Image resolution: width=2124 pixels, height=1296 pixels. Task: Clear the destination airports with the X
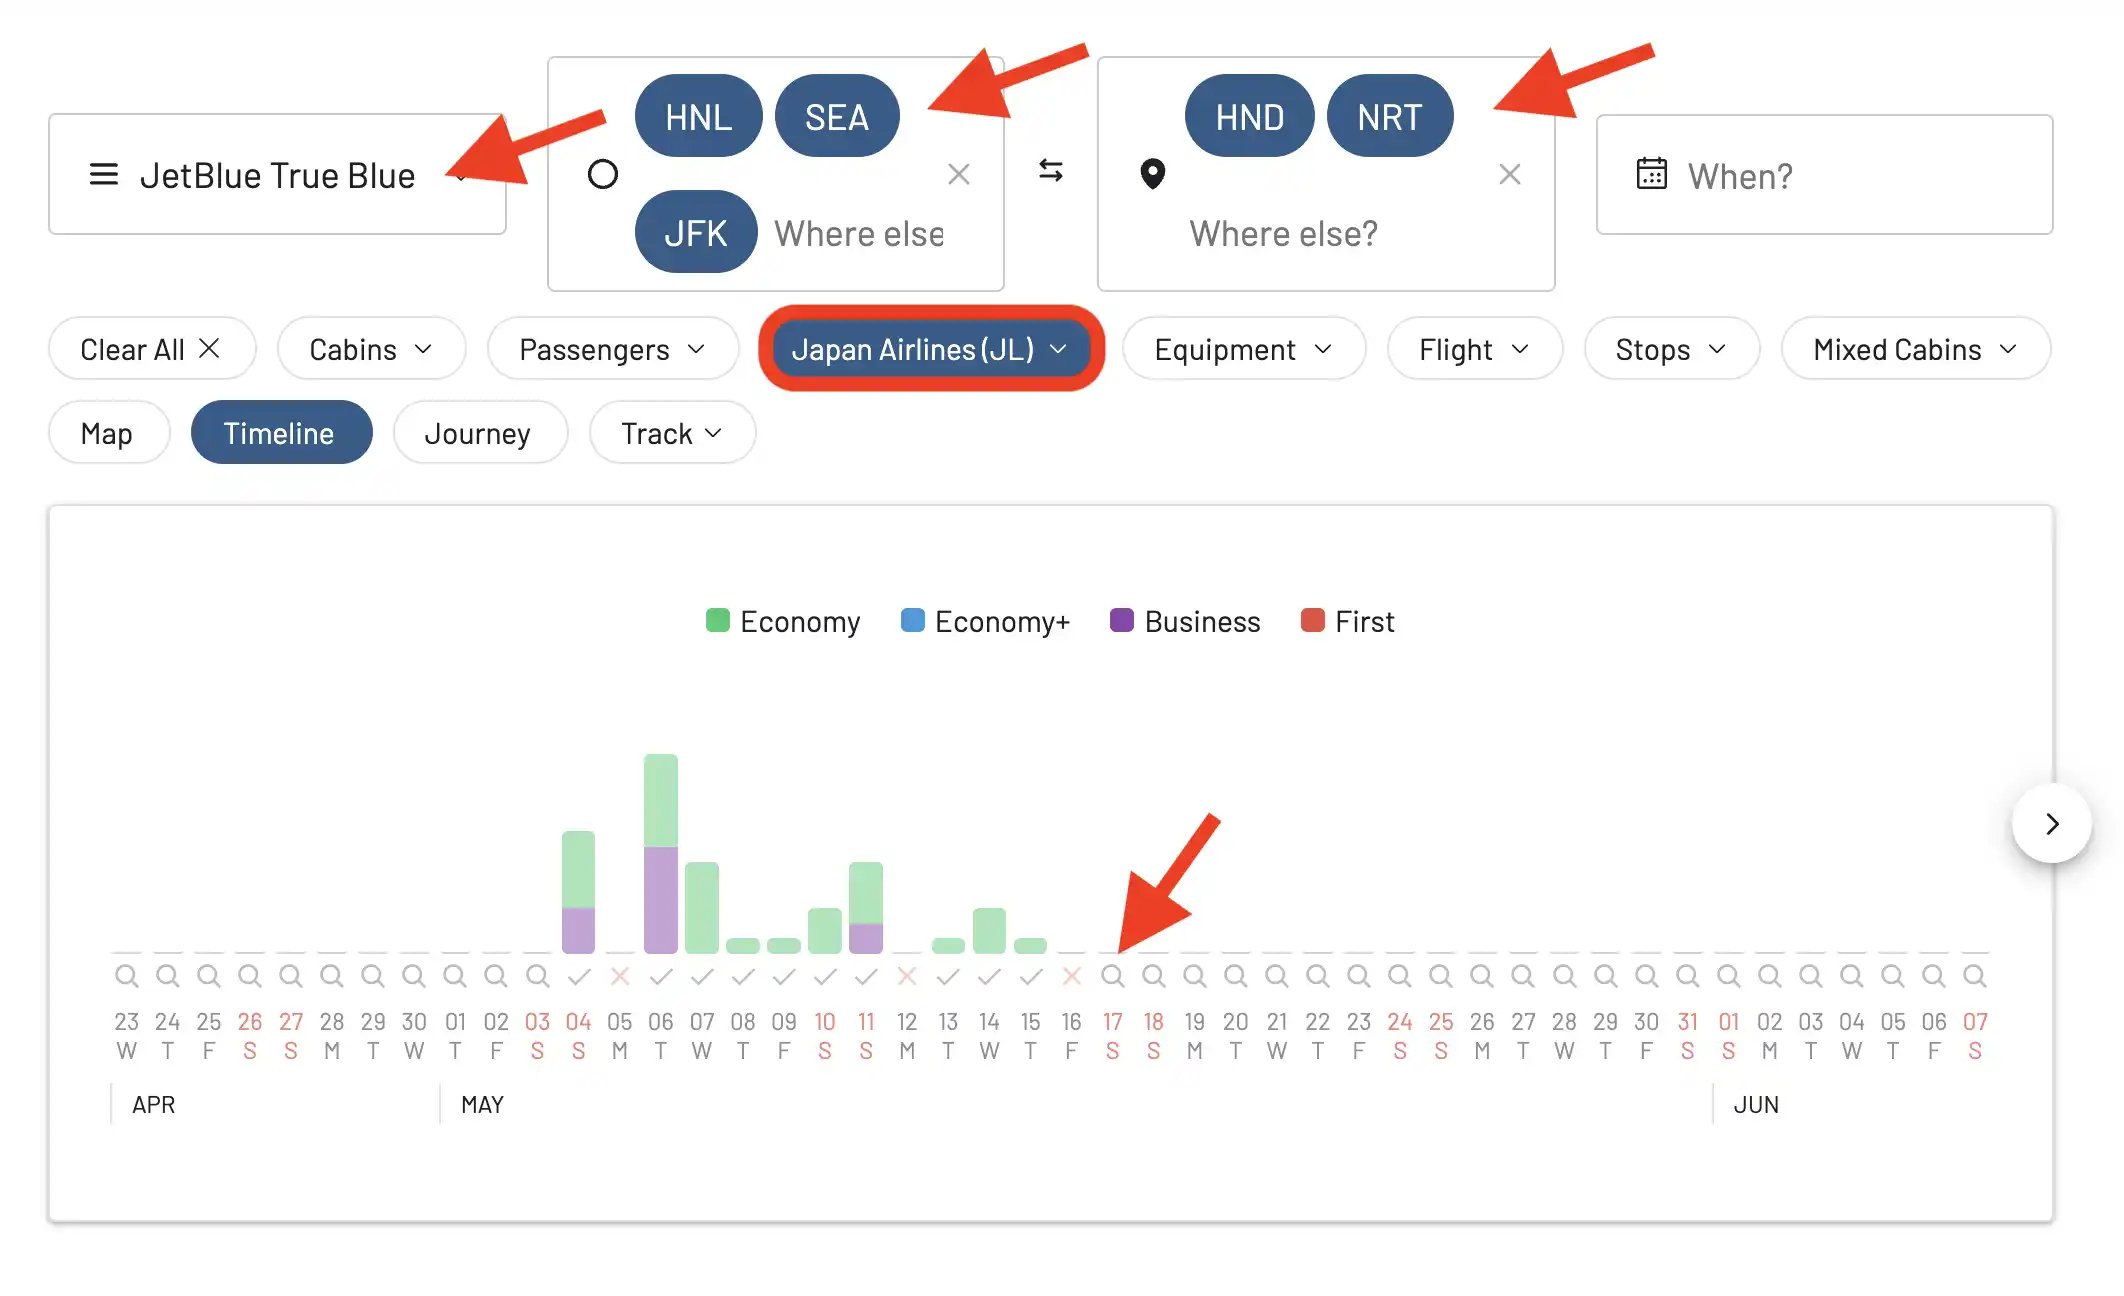pos(1510,175)
